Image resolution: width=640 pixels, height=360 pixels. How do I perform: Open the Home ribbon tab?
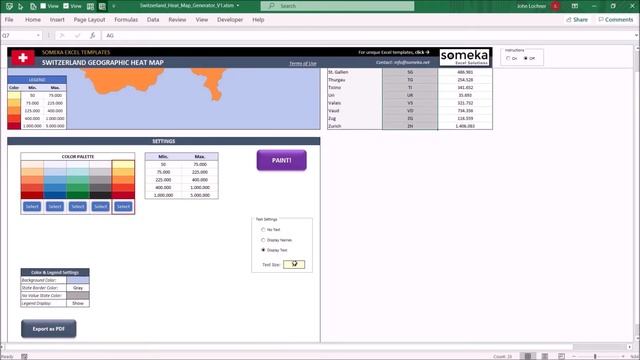33,20
